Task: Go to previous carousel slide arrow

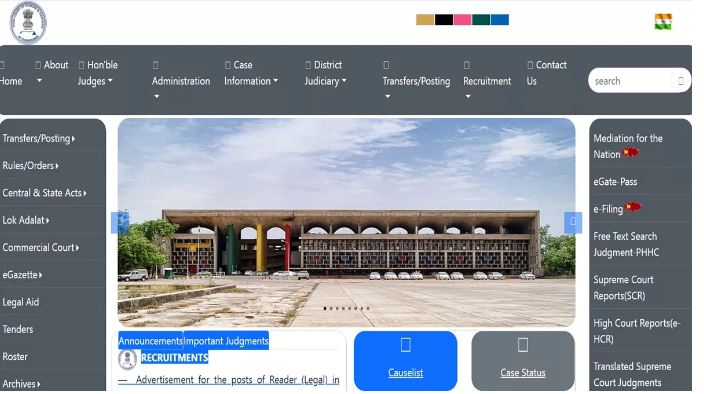Action: point(120,222)
